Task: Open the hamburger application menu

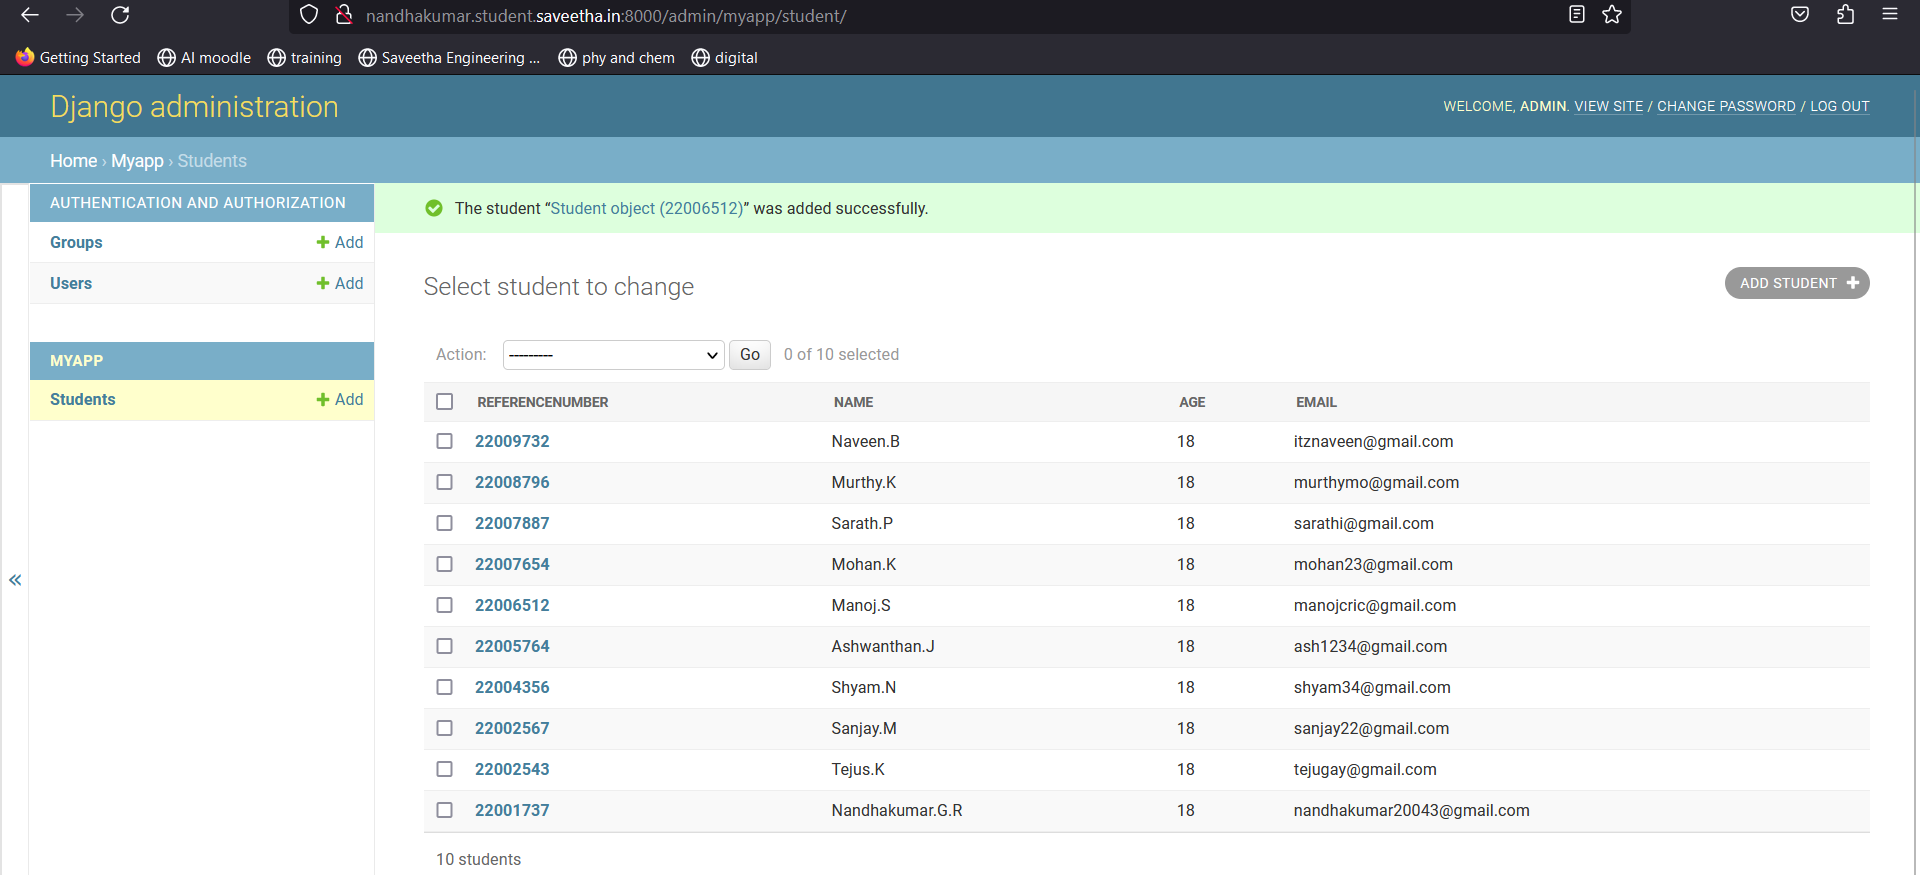Action: [x=1890, y=15]
